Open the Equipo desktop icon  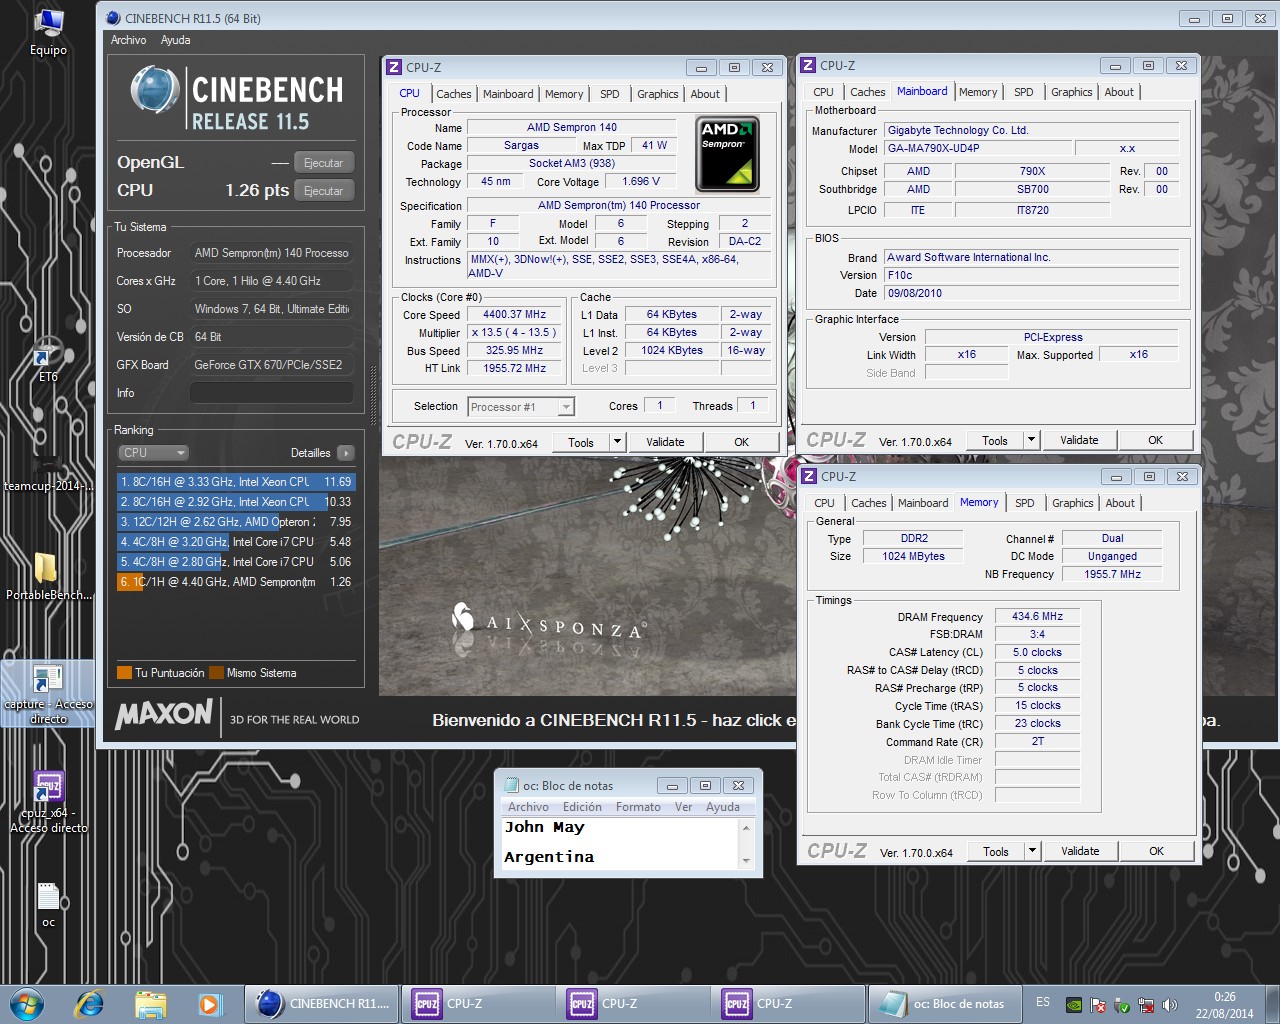[x=47, y=32]
